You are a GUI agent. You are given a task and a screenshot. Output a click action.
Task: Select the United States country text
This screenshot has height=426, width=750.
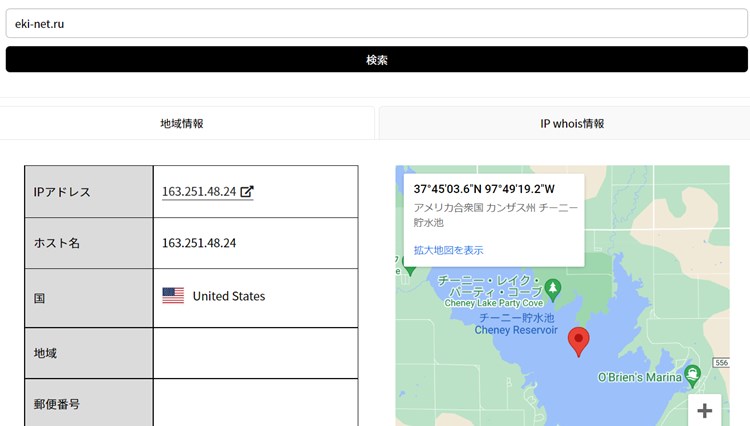tap(229, 296)
